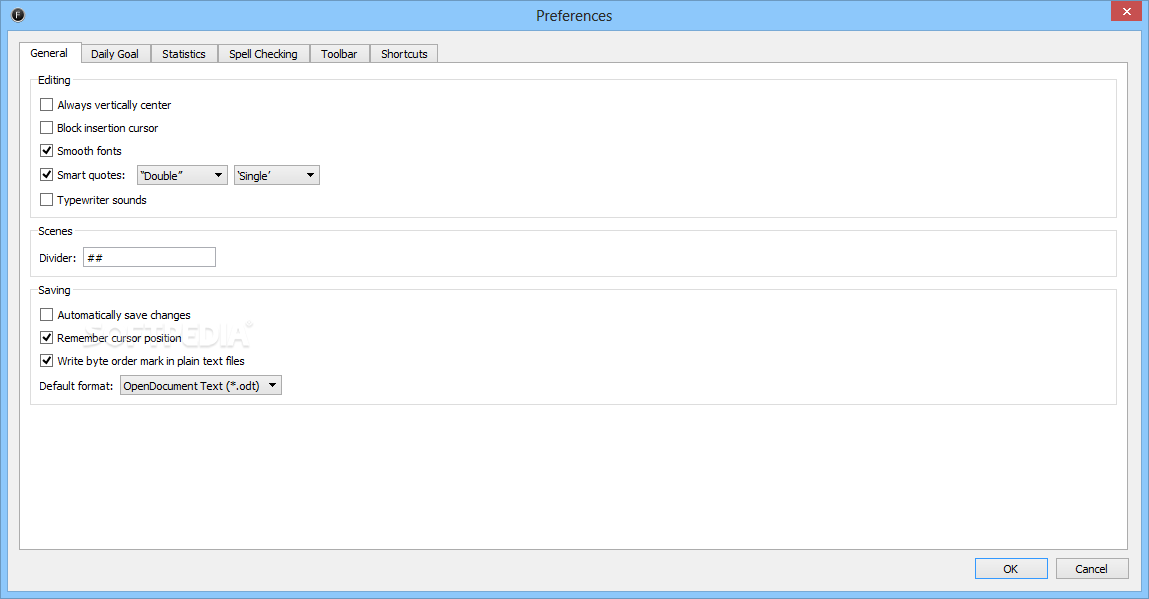Enable the Always vertically center option
Screen dimensions: 1149x599
click(x=46, y=104)
